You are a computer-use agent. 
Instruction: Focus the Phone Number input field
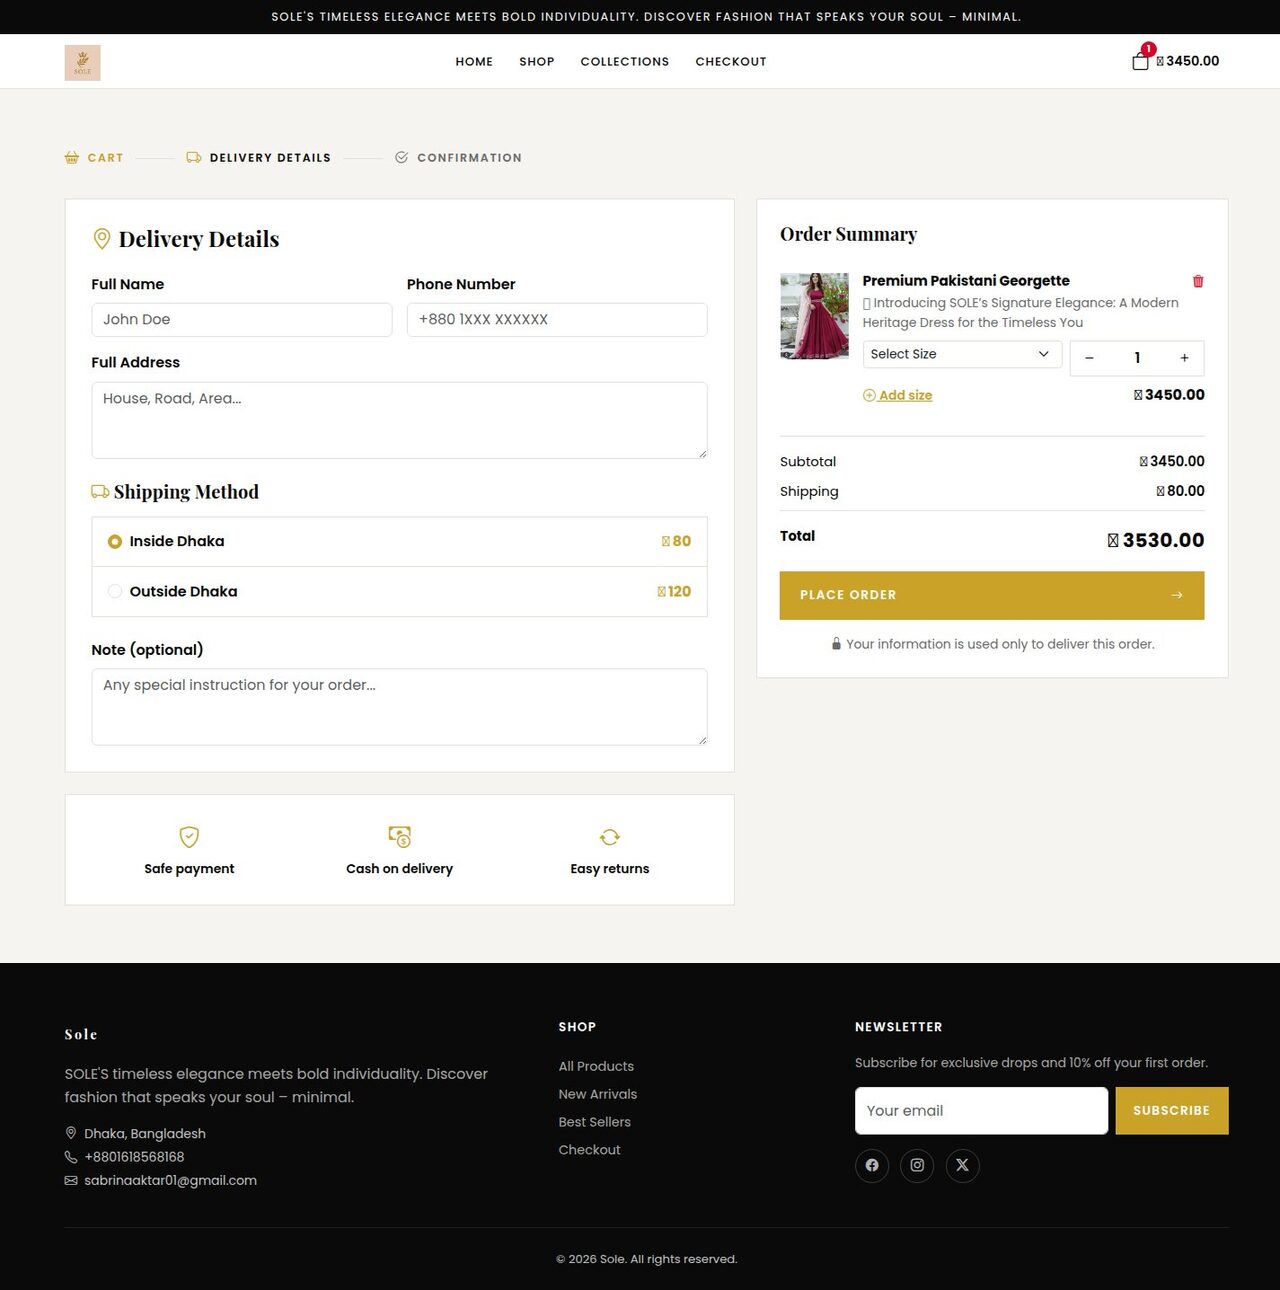pyautogui.click(x=557, y=320)
